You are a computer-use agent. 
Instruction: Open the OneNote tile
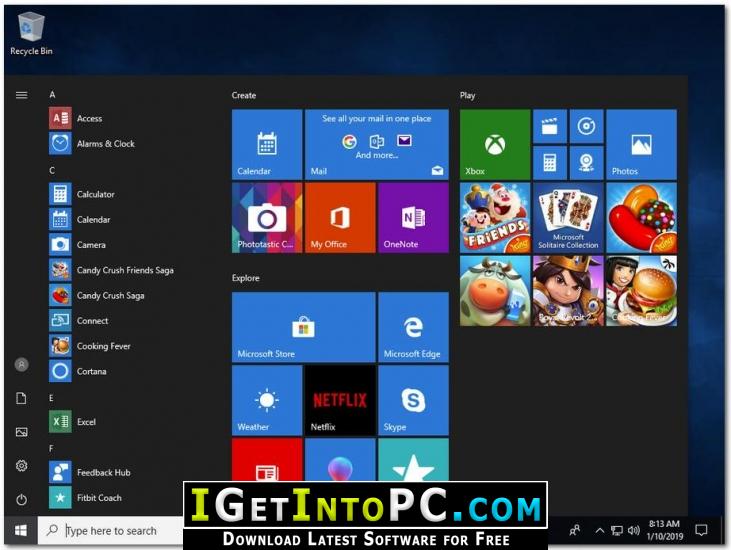414,218
